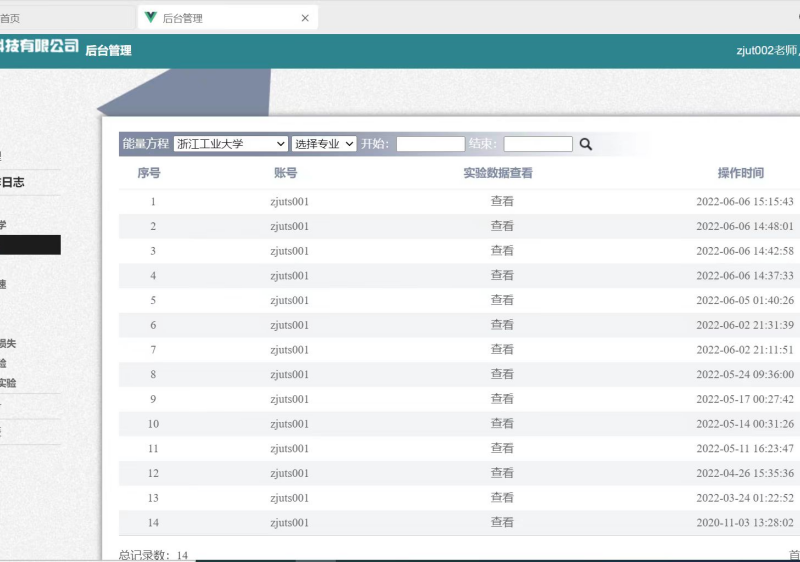800x562 pixels.
Task: Click 查看 for record 11
Action: tap(502, 448)
